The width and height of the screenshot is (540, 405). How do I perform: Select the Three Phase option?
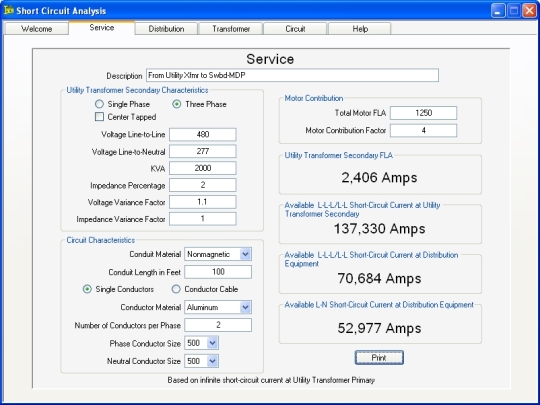pos(176,104)
